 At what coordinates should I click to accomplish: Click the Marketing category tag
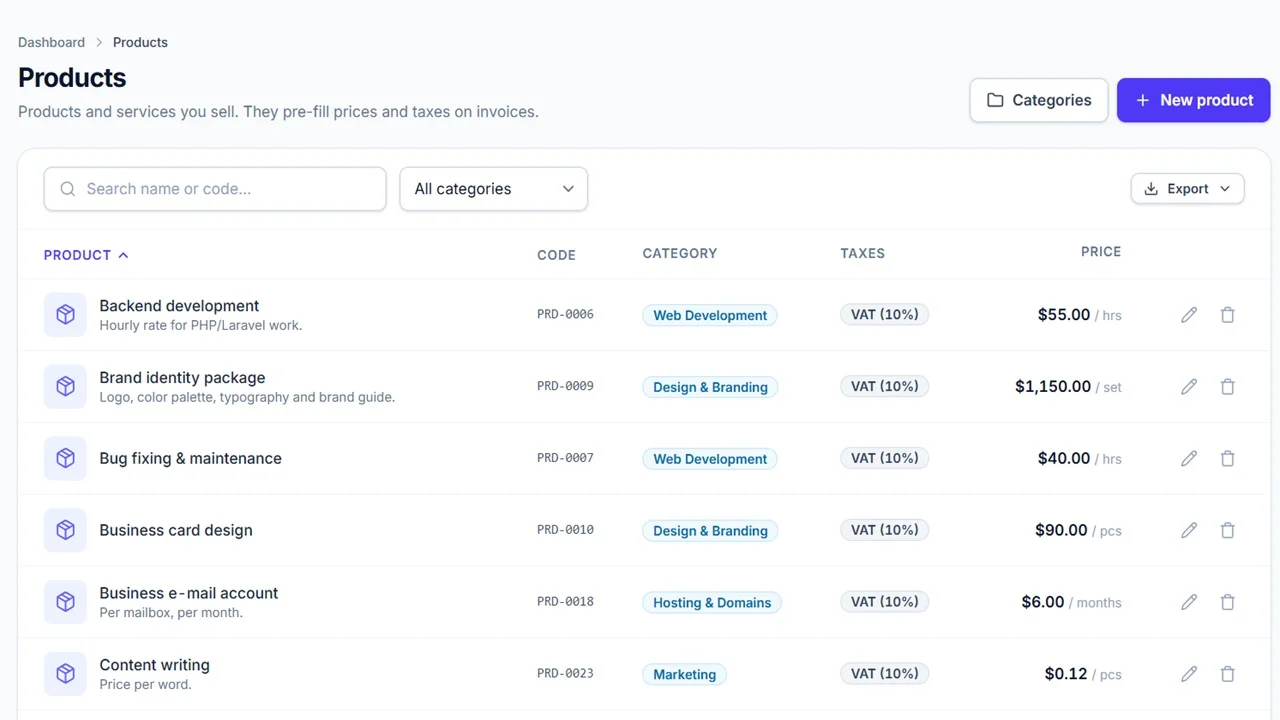[x=684, y=674]
